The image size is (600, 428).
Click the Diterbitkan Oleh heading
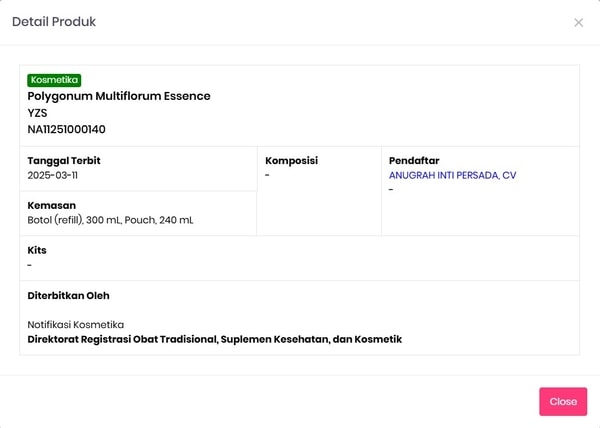pos(68,296)
